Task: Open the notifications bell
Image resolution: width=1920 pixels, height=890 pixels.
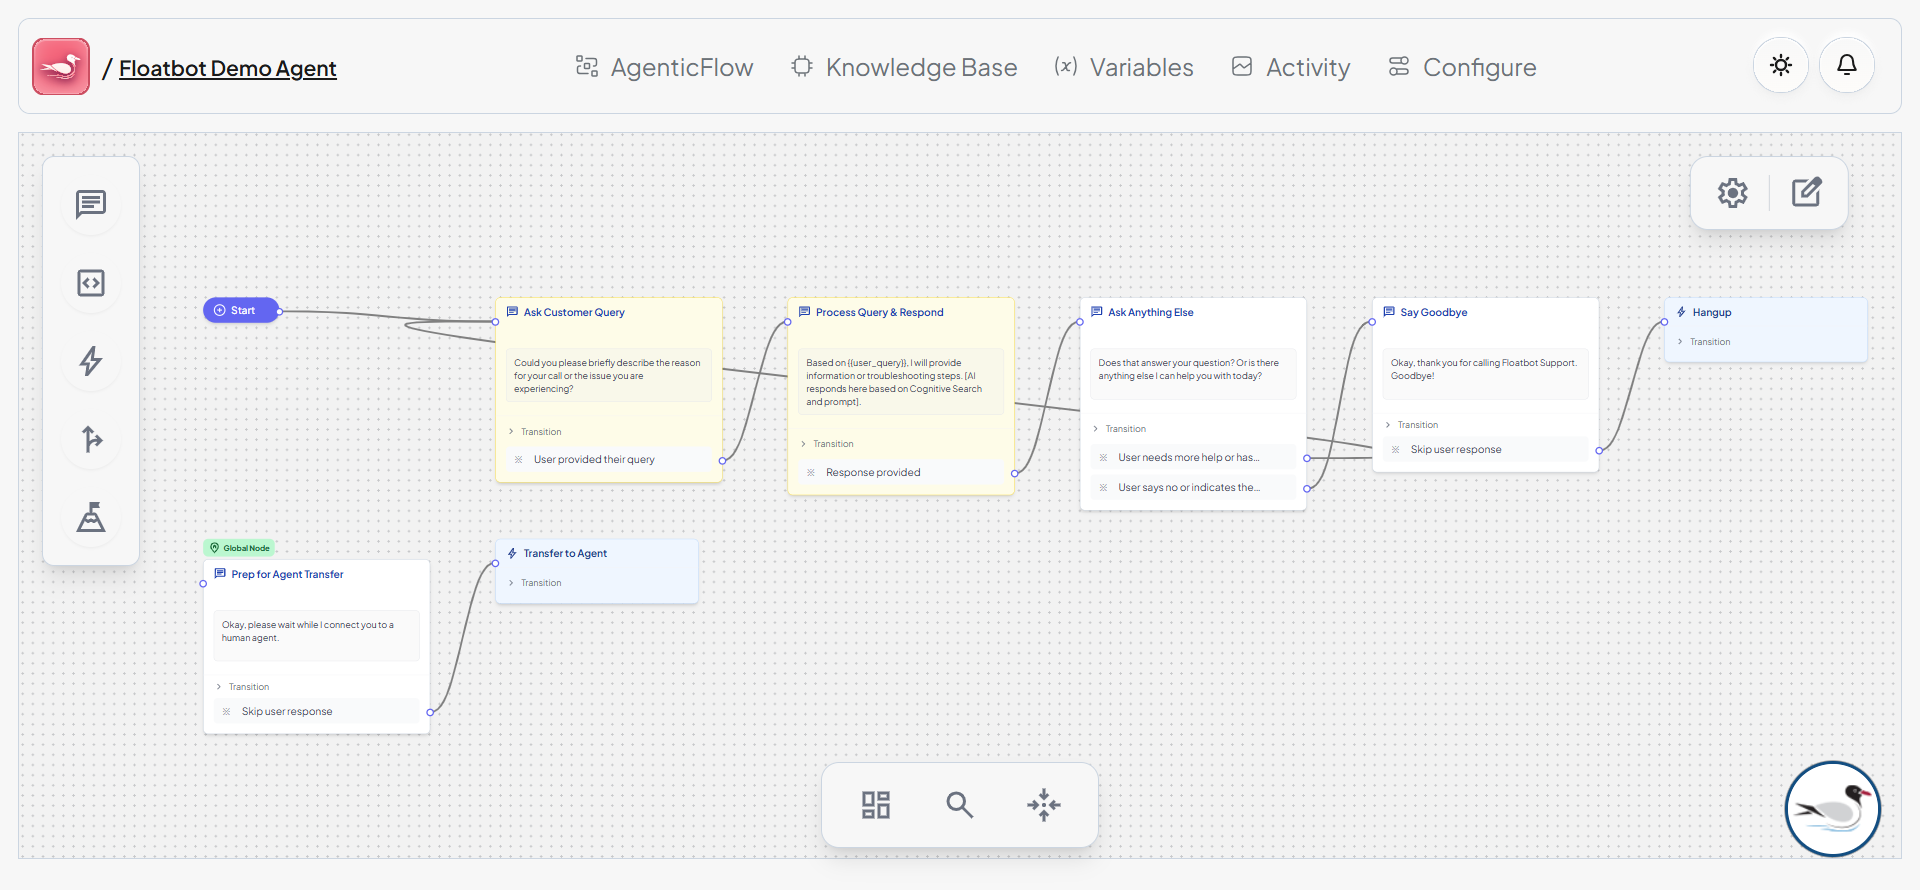Action: [1847, 66]
